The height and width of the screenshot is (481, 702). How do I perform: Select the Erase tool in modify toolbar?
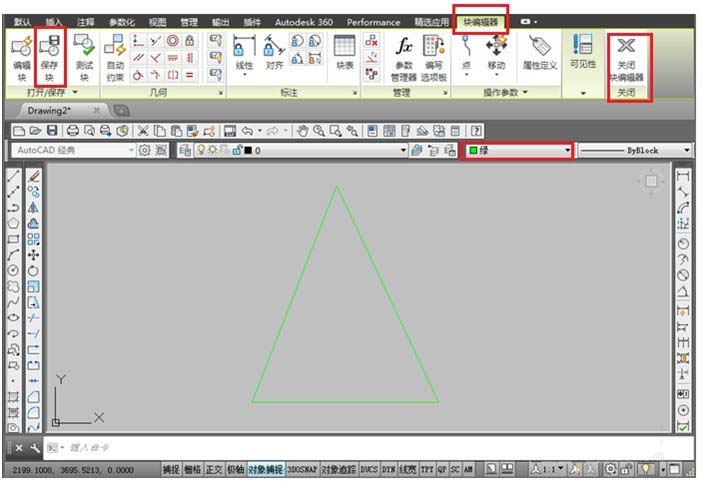[x=34, y=176]
